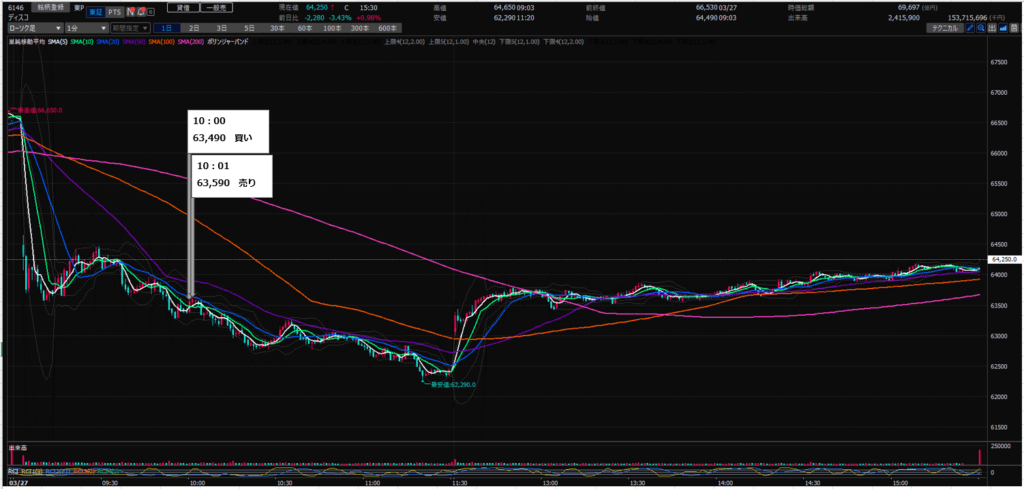1024x489 pixels.
Task: Switch market to PTS
Action: point(114,11)
